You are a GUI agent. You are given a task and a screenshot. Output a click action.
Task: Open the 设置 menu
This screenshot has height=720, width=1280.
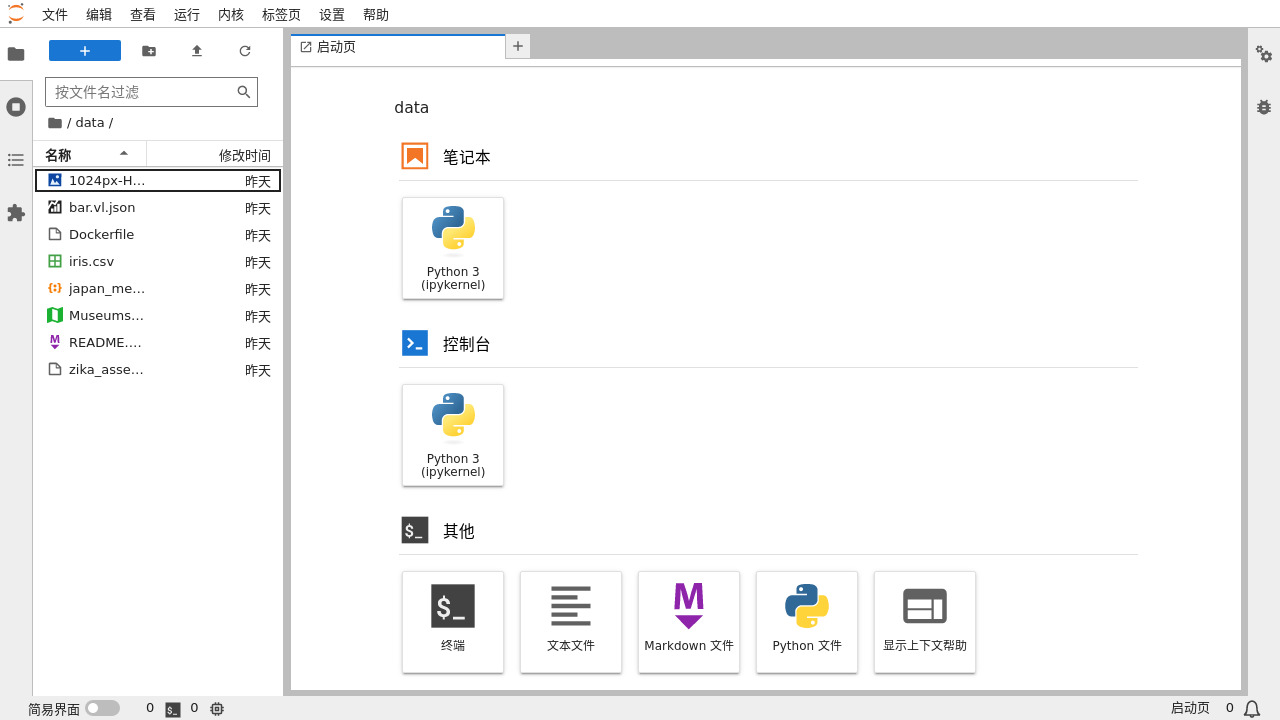point(332,15)
